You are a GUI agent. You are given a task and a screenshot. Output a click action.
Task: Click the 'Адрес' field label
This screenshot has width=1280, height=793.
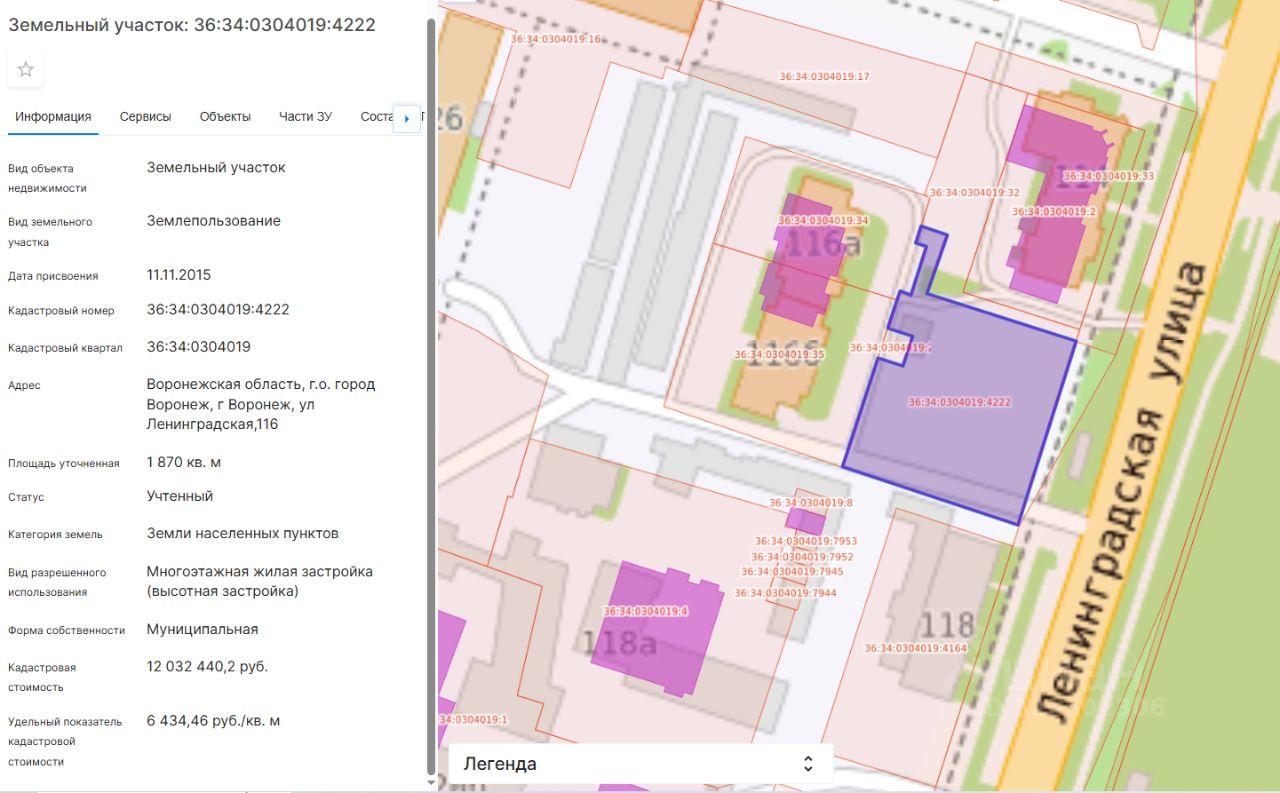[x=25, y=385]
